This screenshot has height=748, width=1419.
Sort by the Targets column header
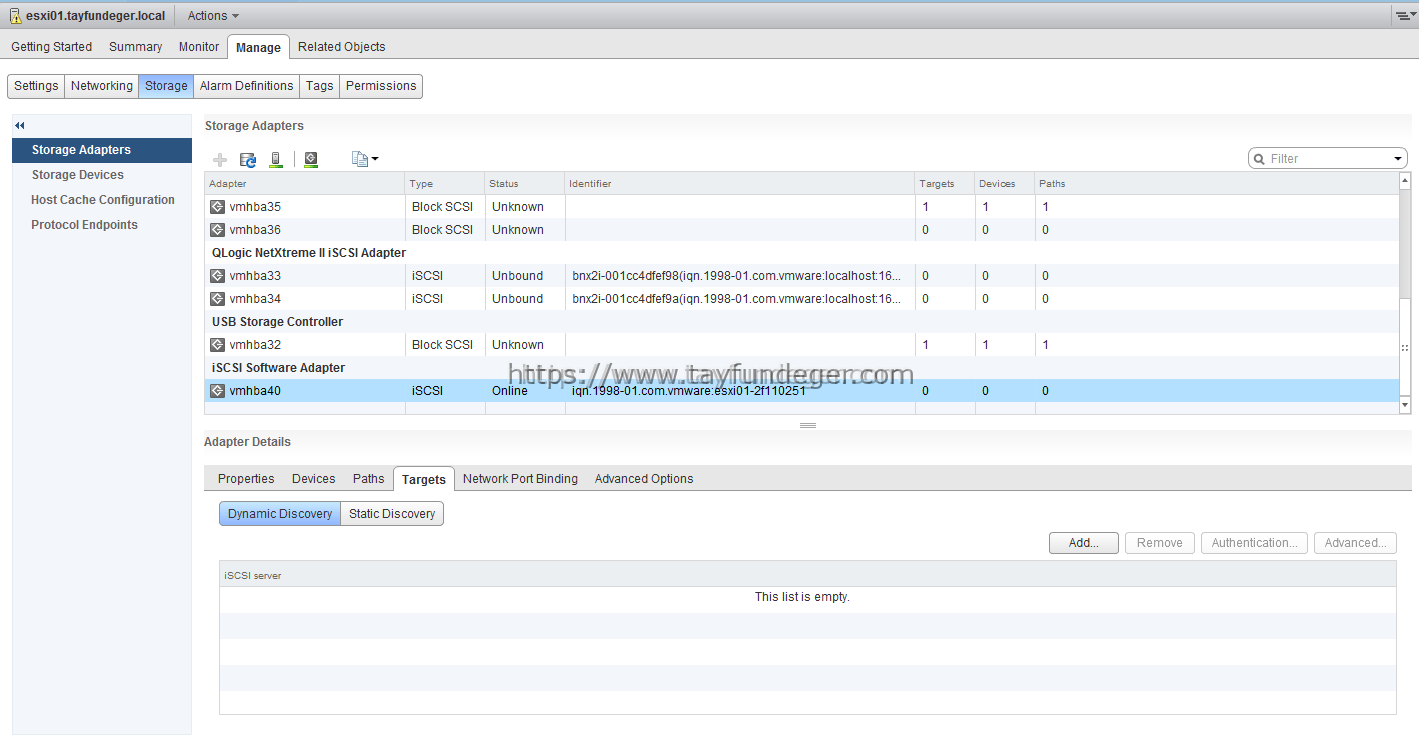[945, 184]
